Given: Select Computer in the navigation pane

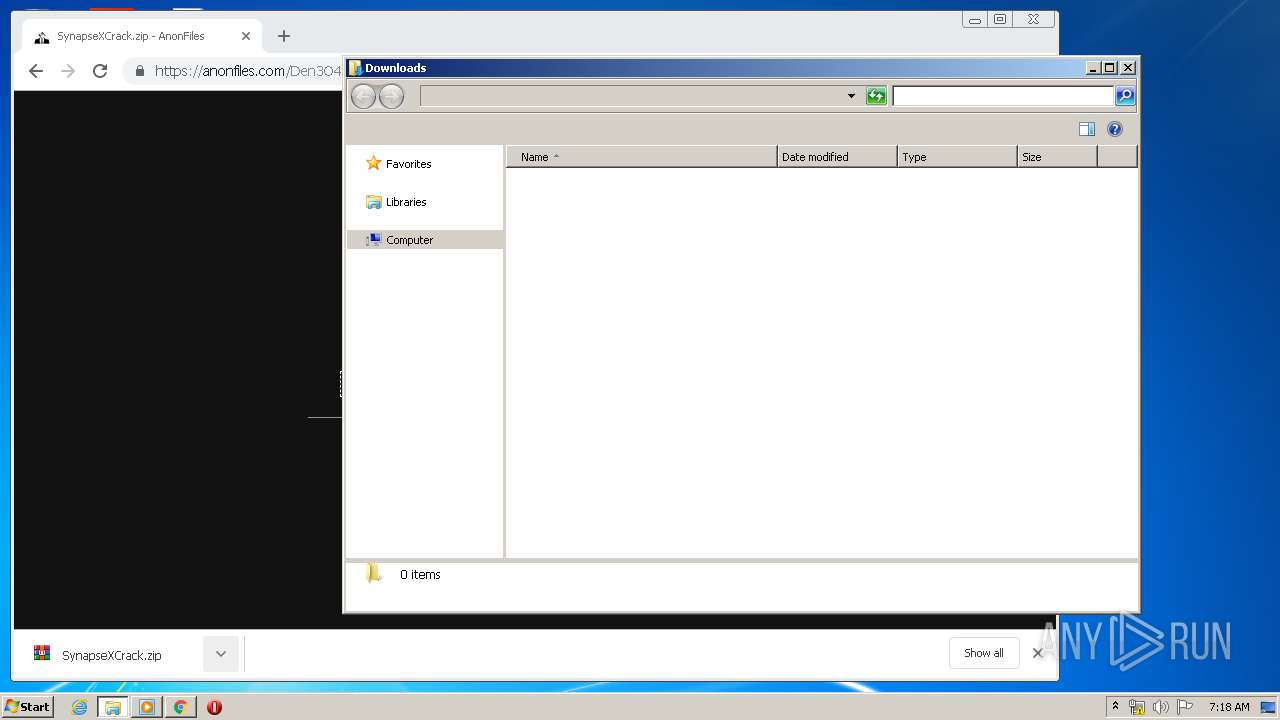Looking at the screenshot, I should [x=425, y=240].
